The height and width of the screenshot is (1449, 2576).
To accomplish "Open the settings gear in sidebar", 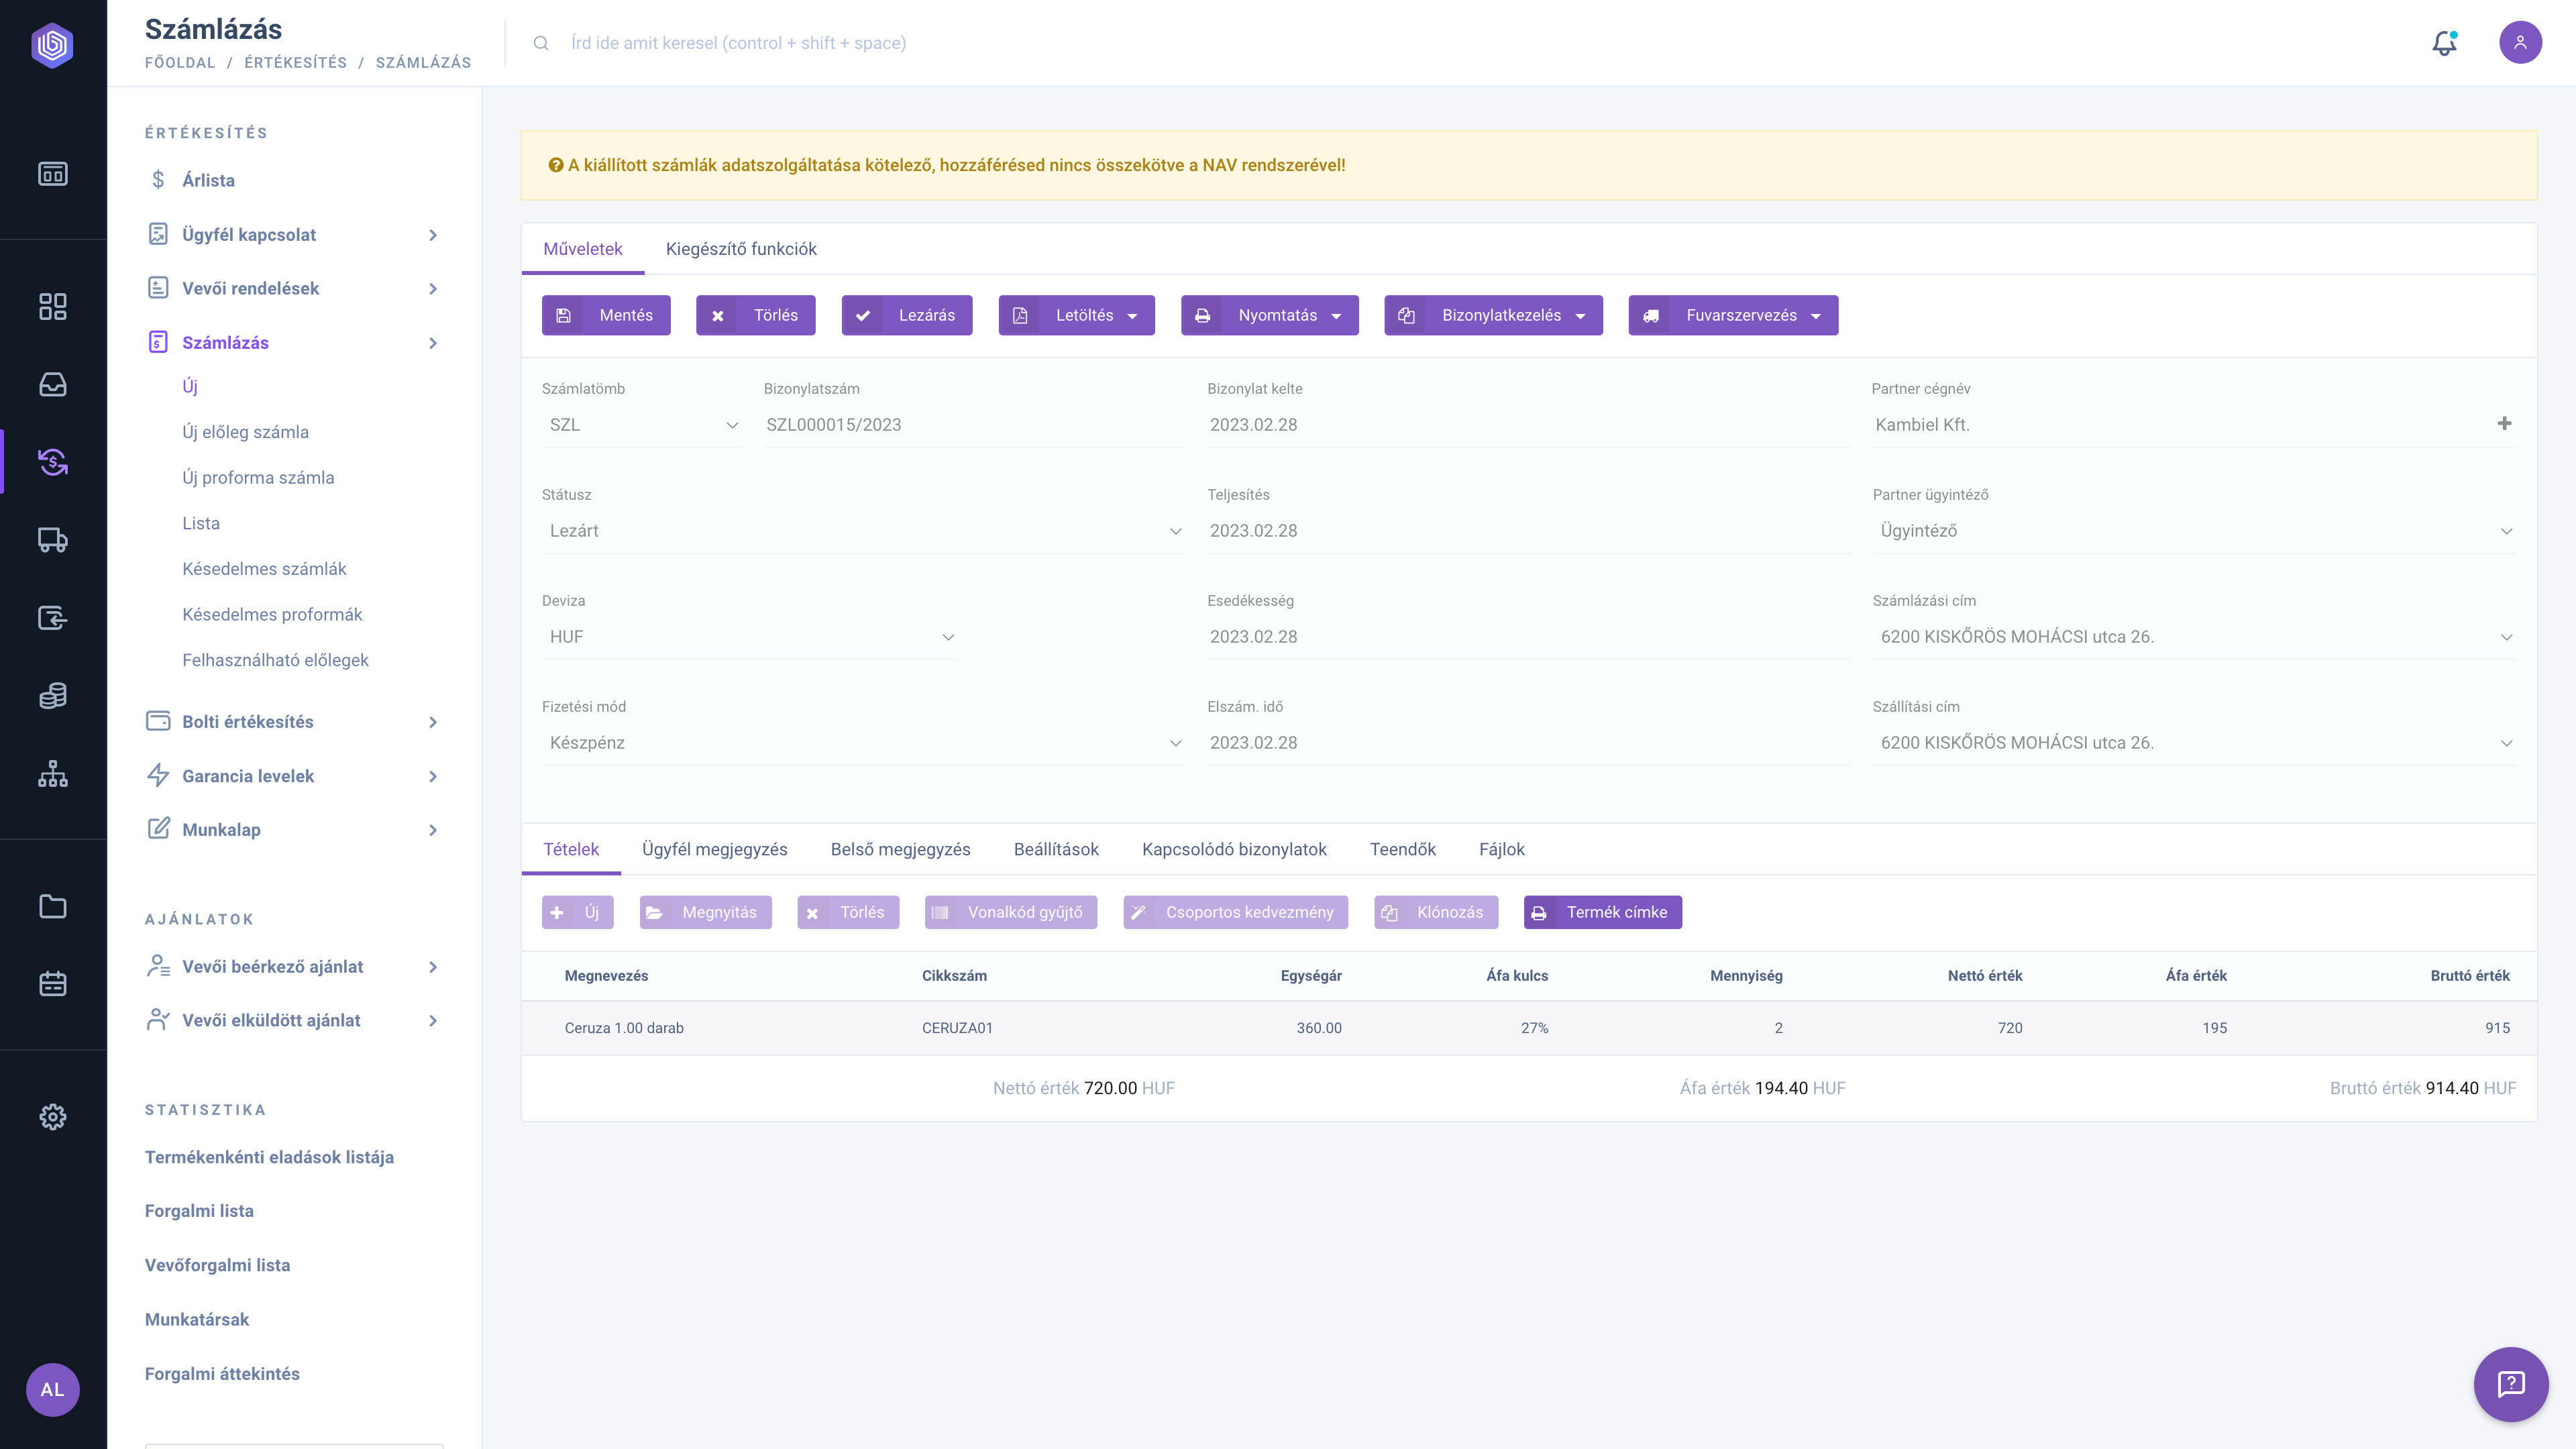I will click(x=53, y=1117).
